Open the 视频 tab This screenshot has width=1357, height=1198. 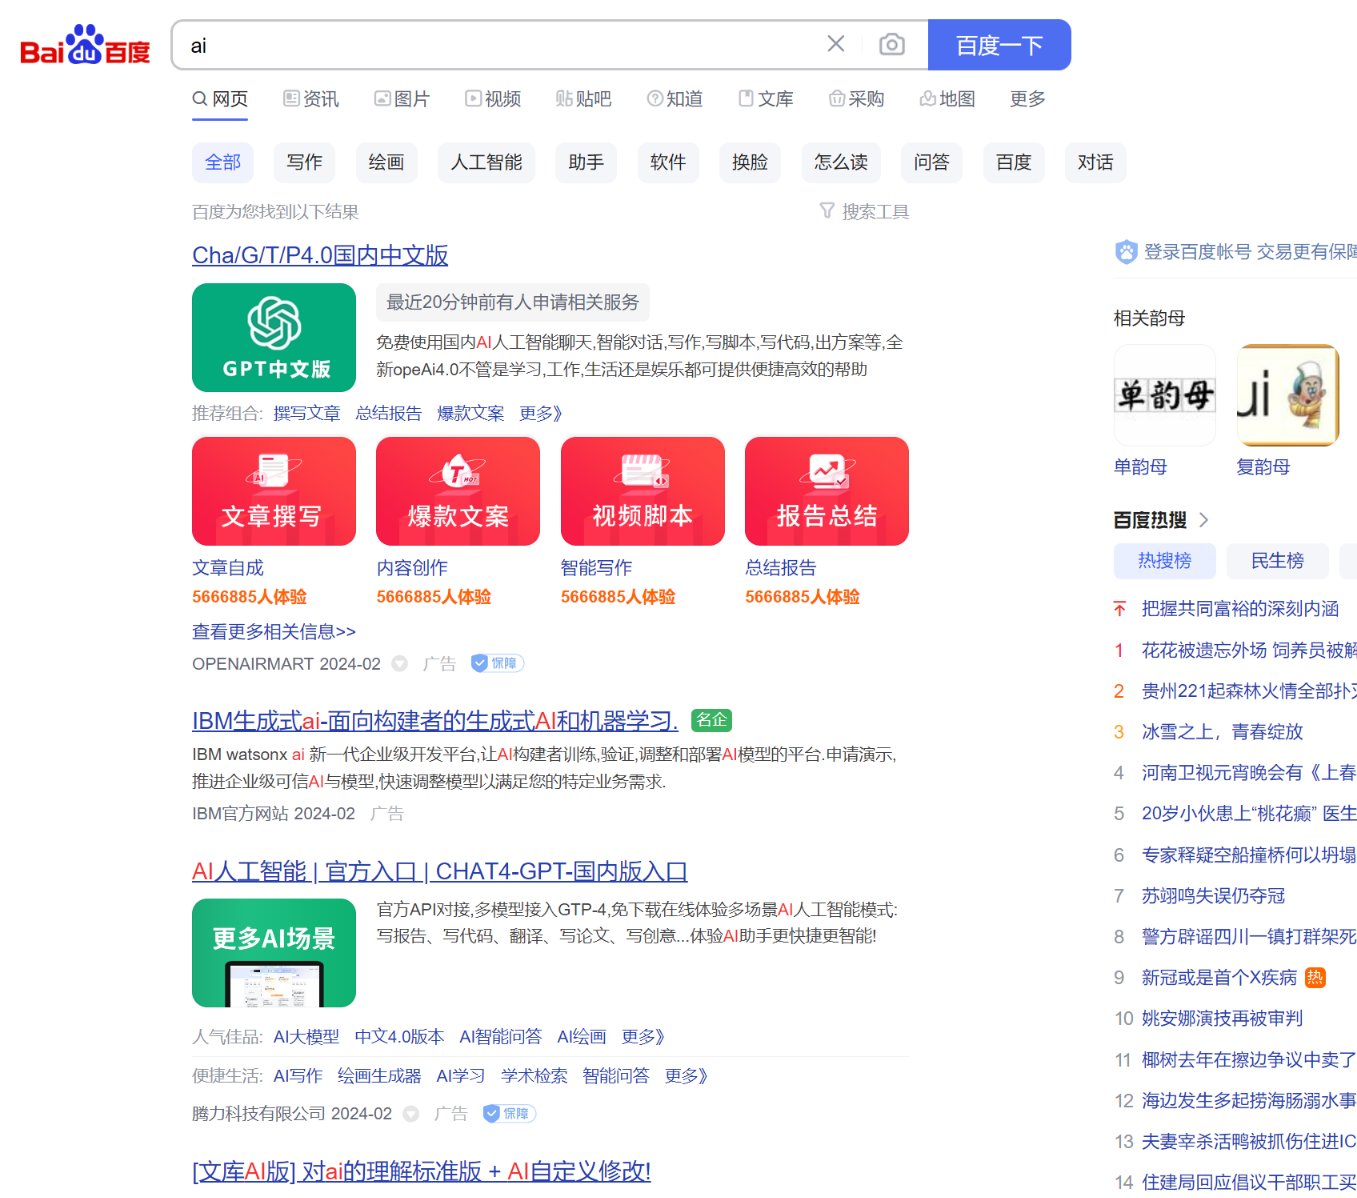493,99
